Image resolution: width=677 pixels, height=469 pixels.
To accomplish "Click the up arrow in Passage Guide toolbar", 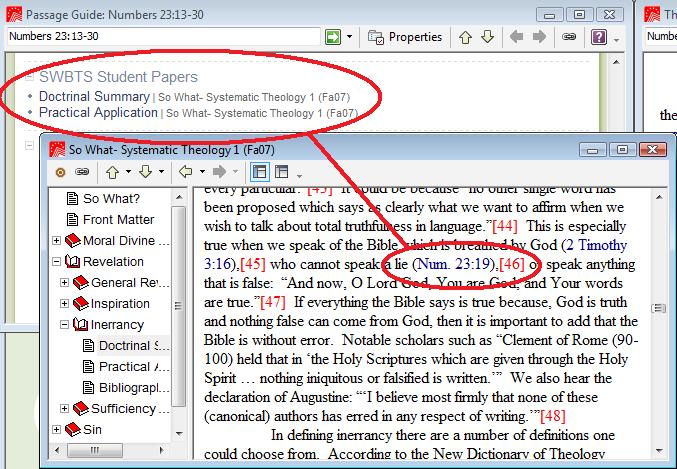I will pyautogui.click(x=465, y=37).
